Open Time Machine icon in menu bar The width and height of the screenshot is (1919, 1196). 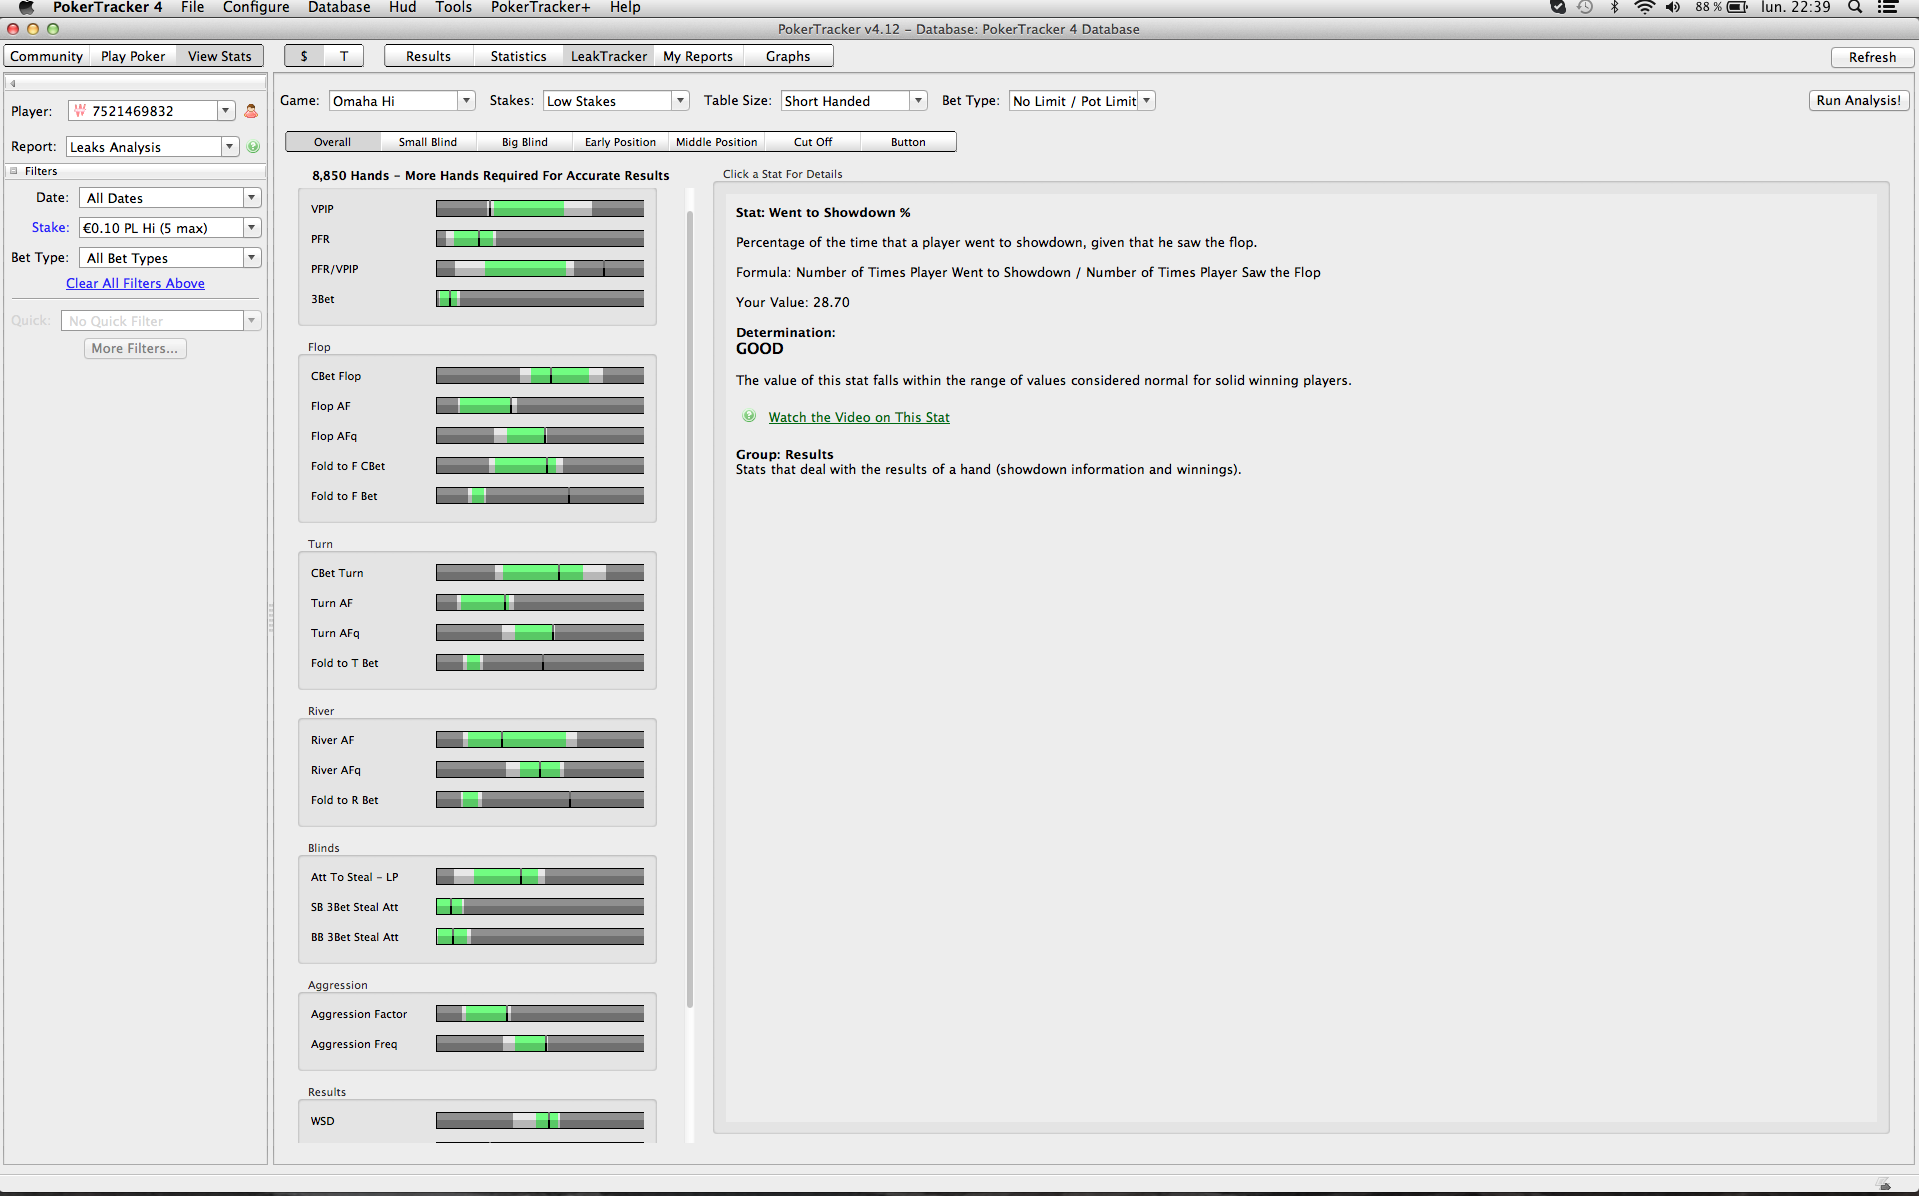pyautogui.click(x=1585, y=7)
